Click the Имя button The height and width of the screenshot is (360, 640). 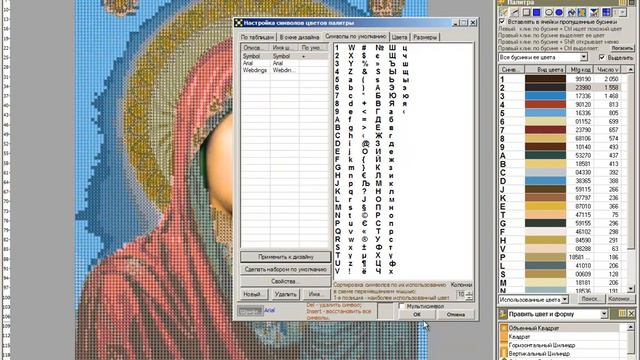click(316, 294)
